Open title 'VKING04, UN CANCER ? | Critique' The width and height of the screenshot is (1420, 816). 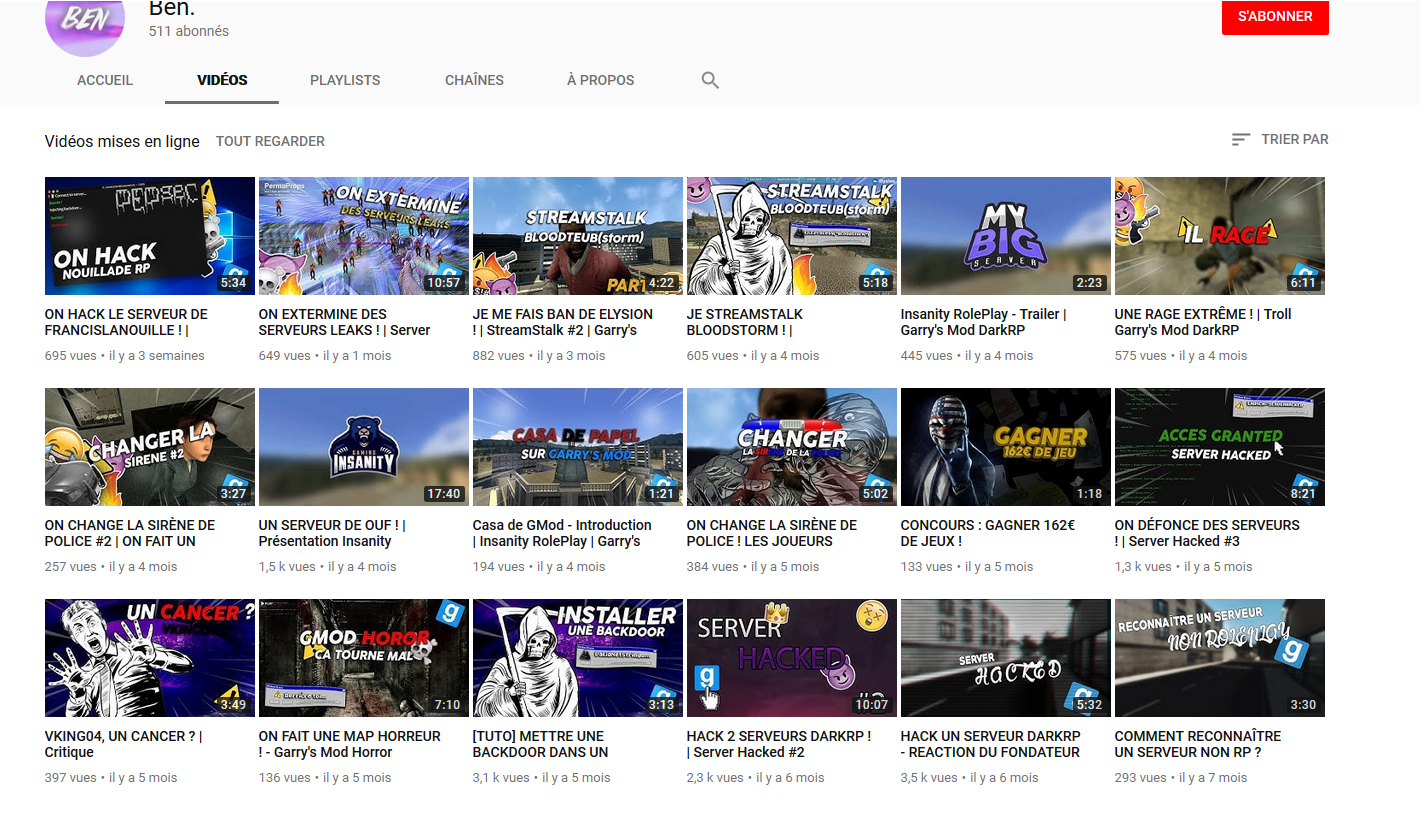pos(124,744)
